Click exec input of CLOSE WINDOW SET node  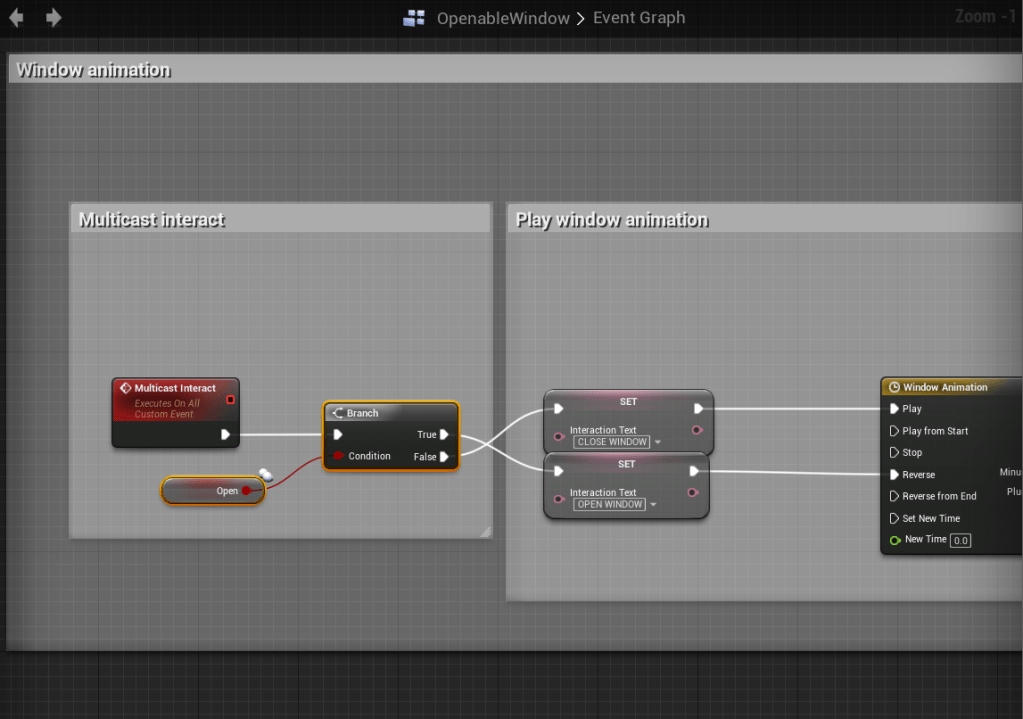point(558,409)
